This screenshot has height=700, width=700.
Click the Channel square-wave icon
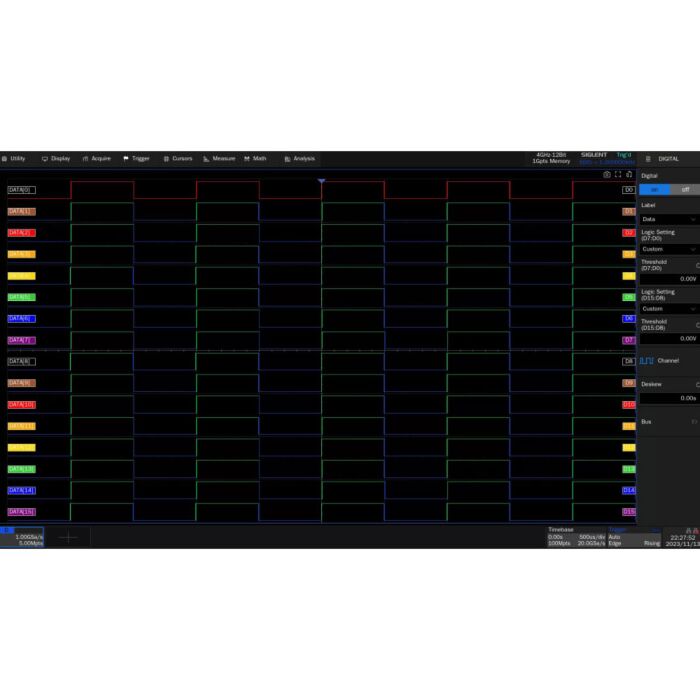point(647,361)
